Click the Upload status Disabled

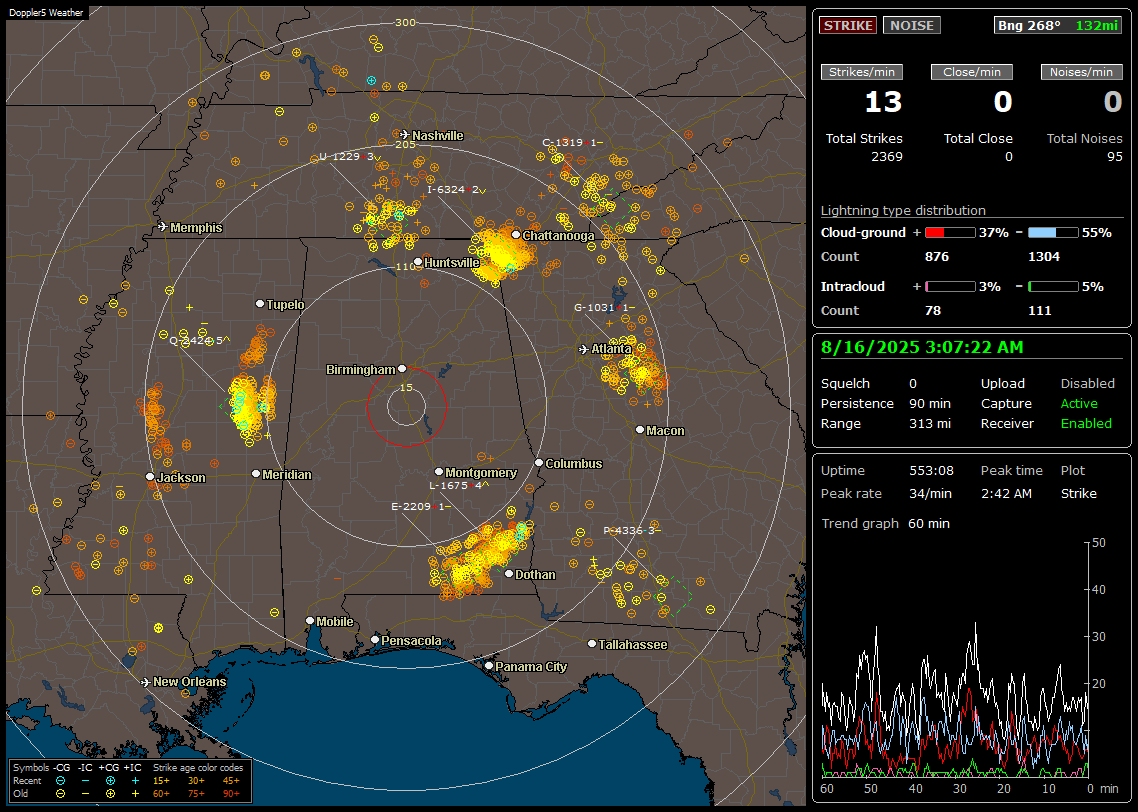click(1087, 384)
